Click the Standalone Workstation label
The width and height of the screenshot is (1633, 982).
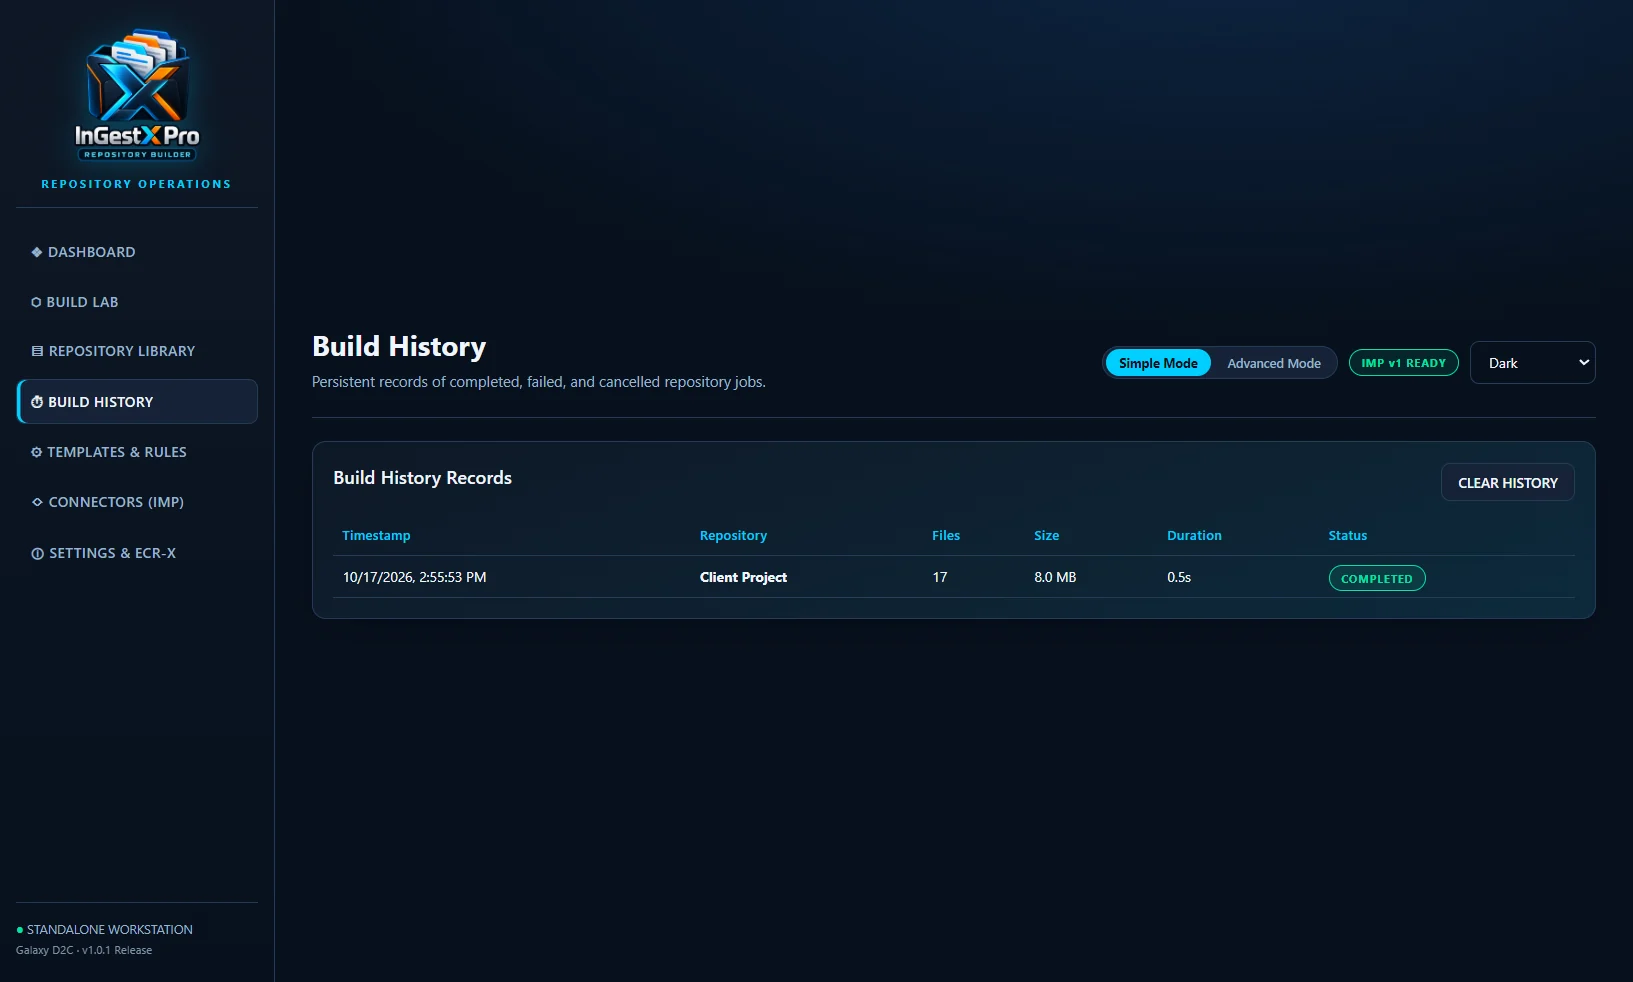110,930
